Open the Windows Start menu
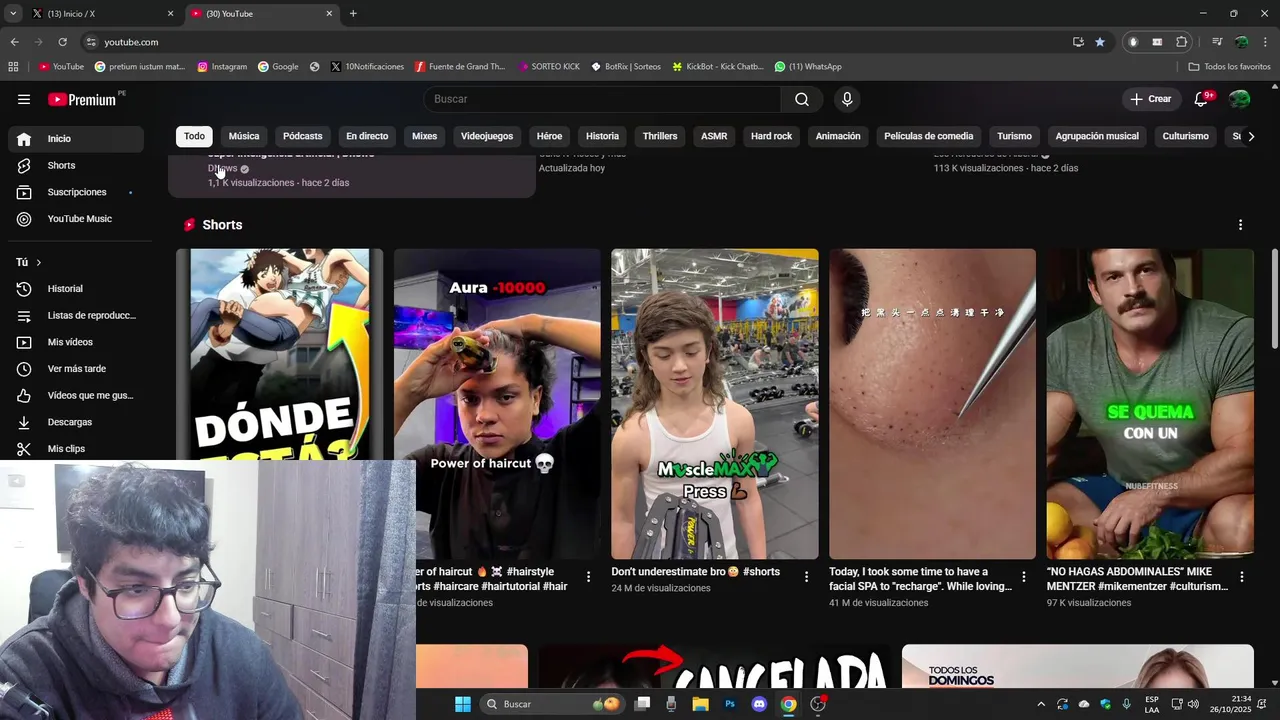Screen dimensions: 1280x720 [x=463, y=704]
